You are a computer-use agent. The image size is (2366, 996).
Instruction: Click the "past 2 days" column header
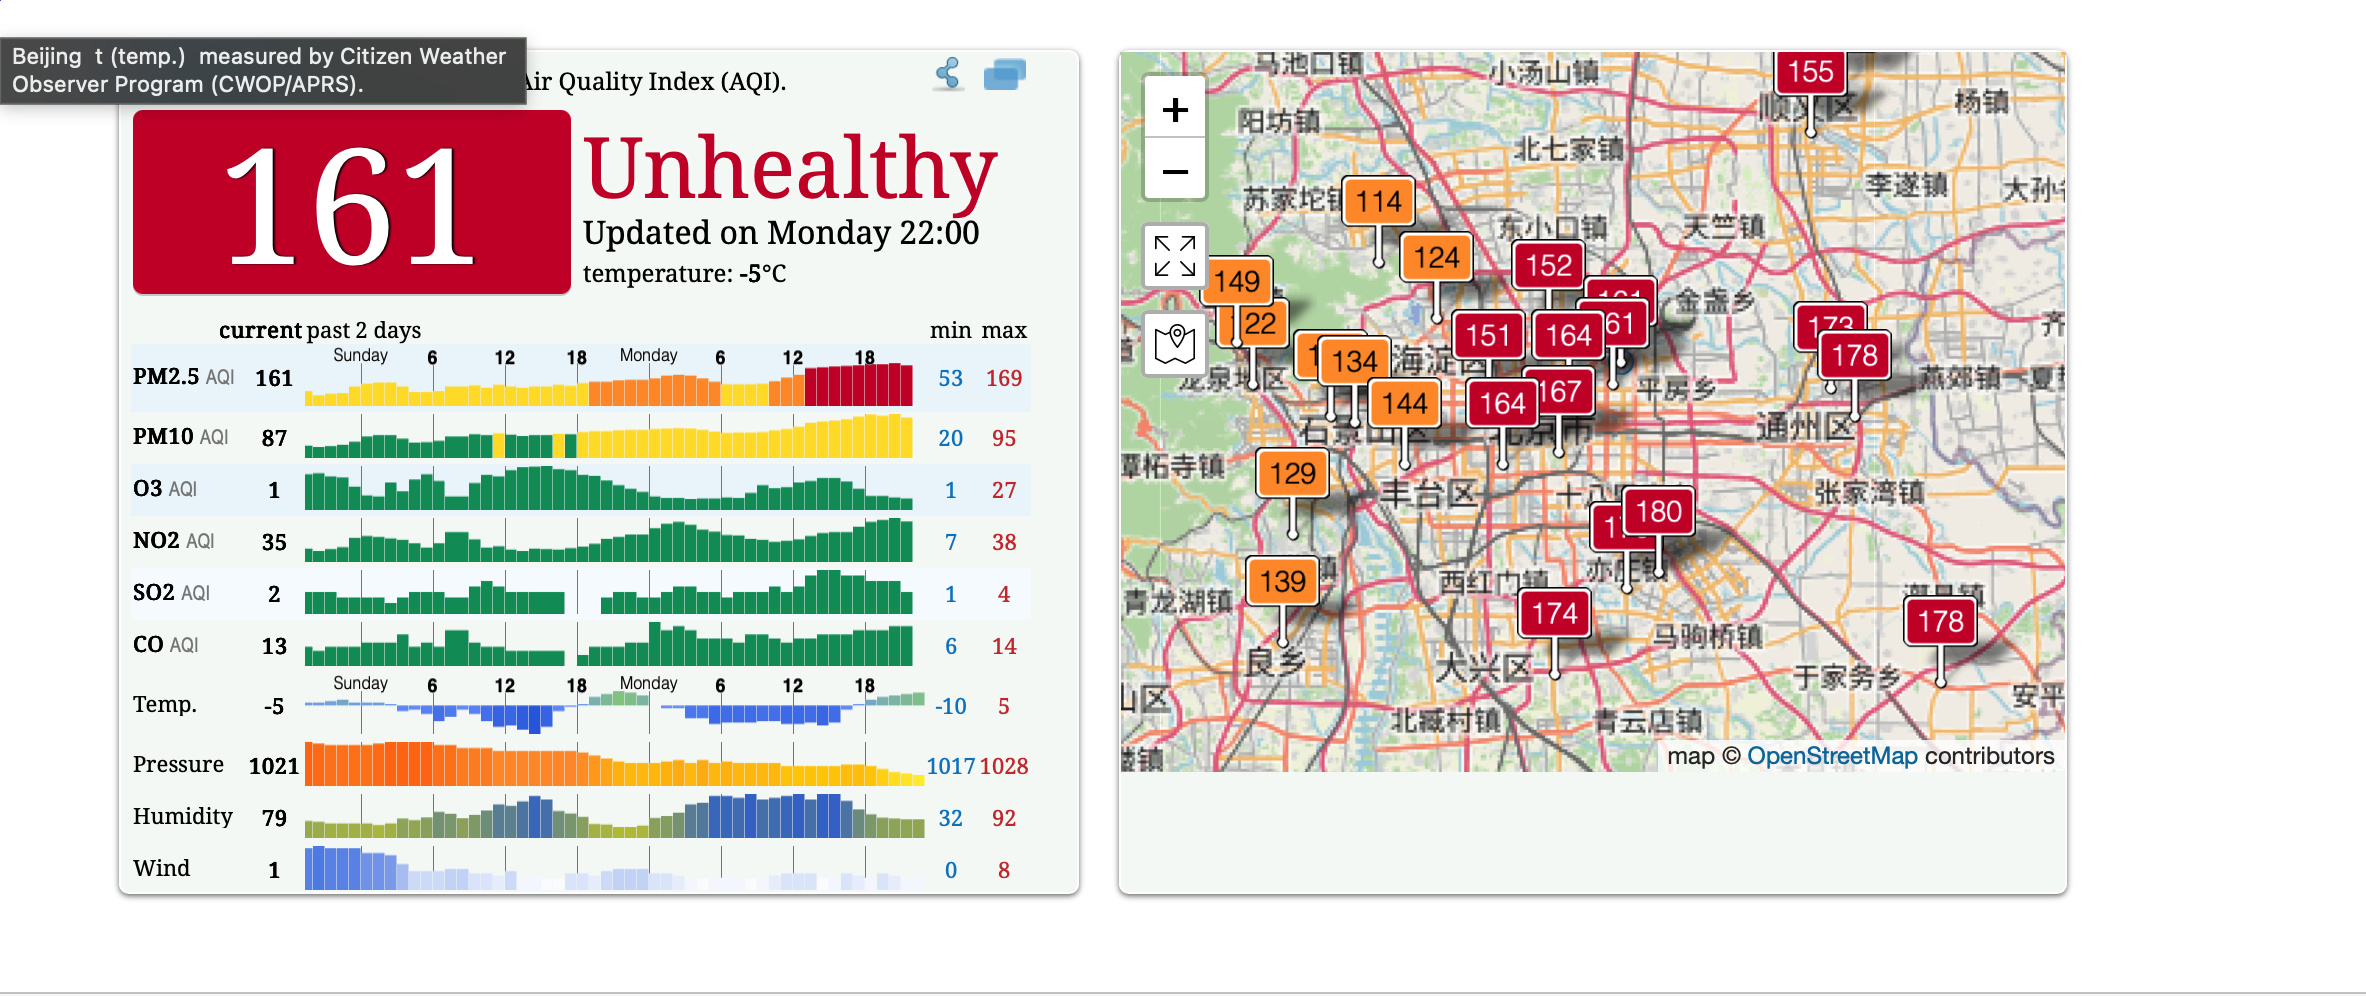[364, 330]
